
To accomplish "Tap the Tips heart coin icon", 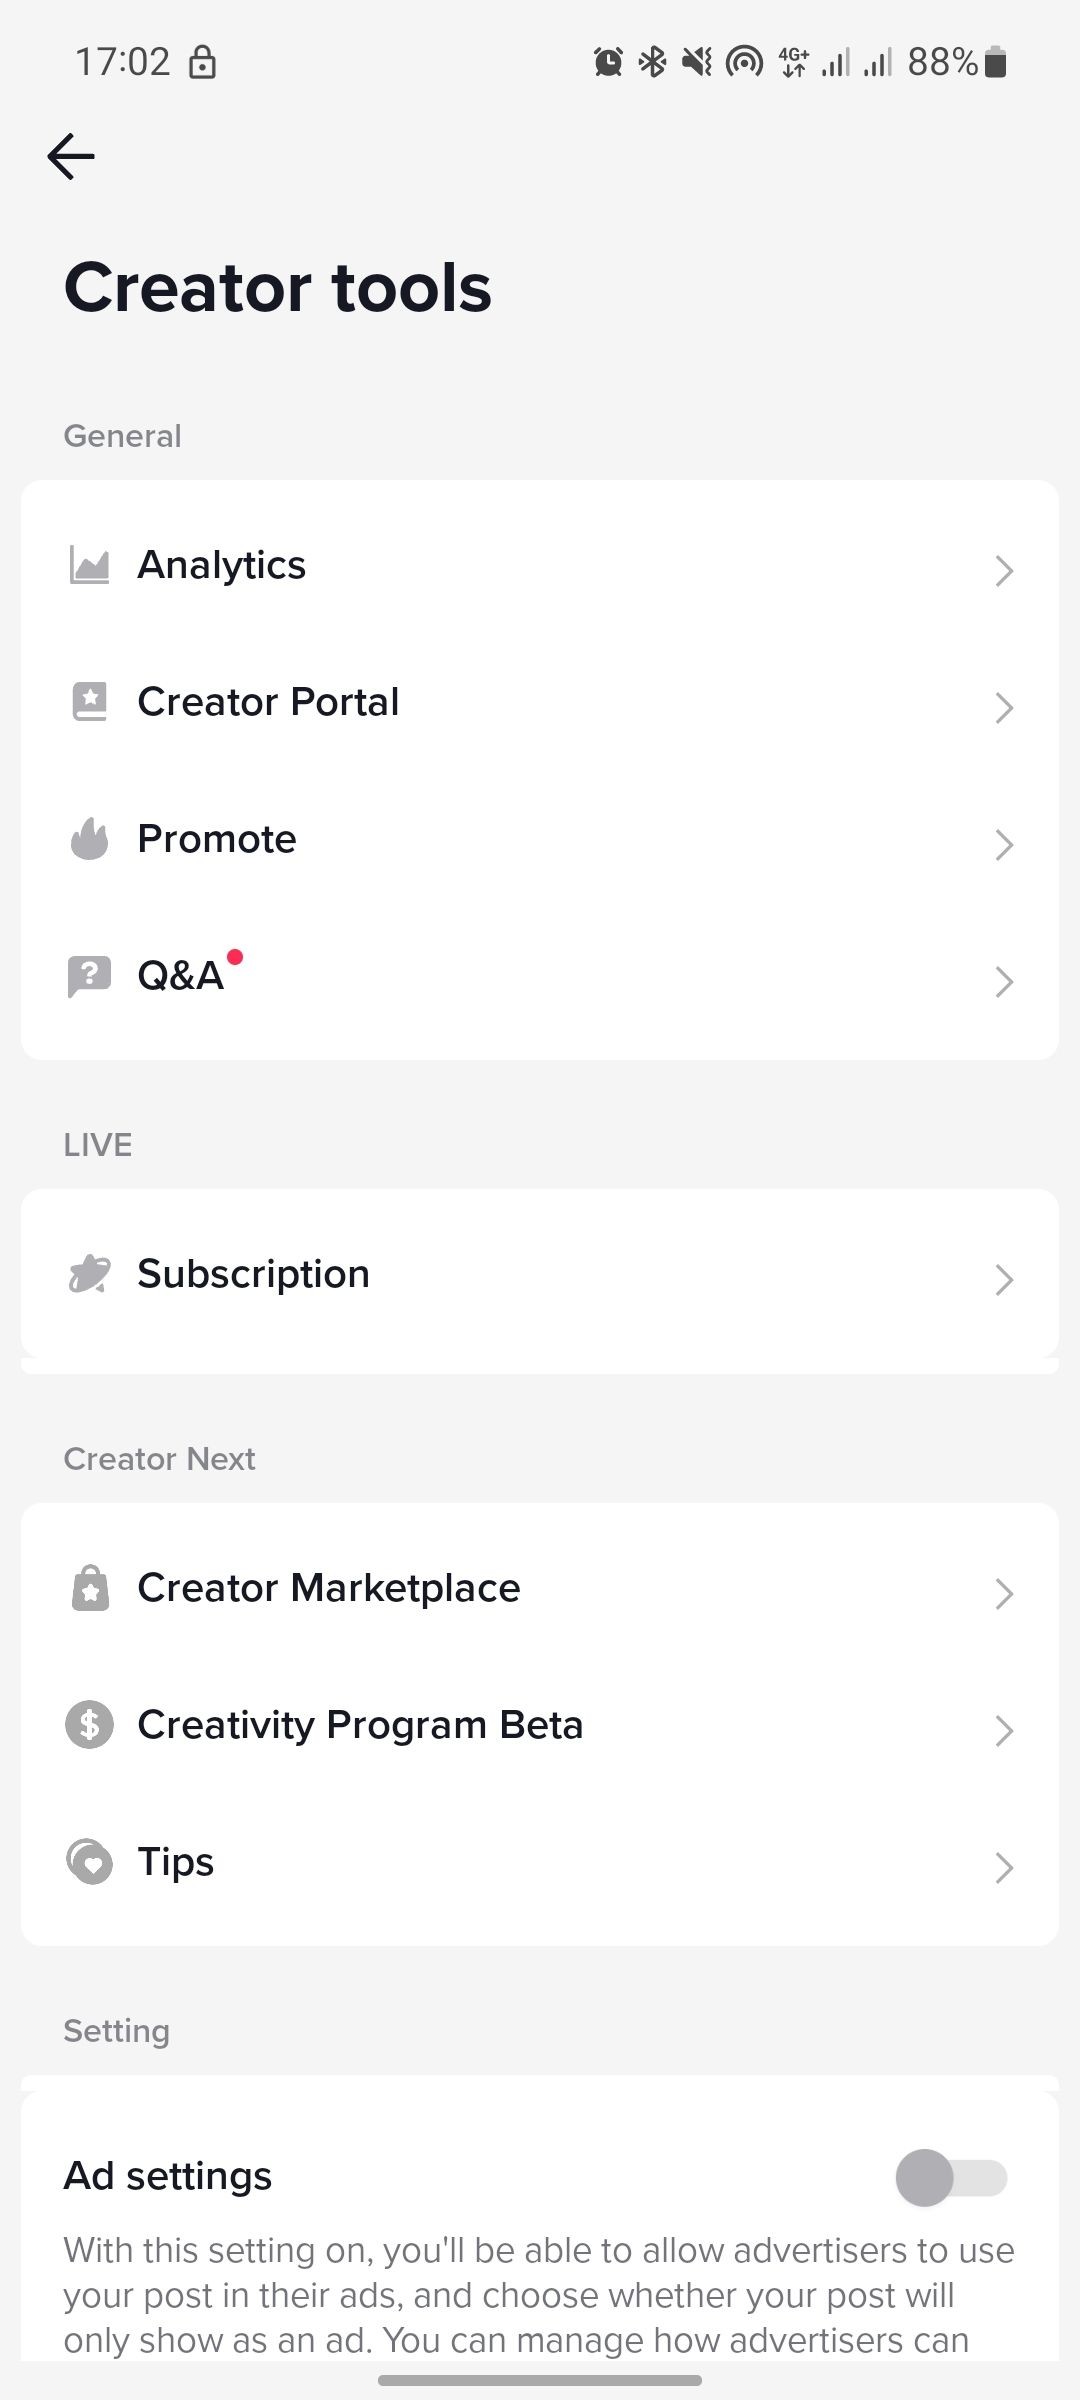I will (x=89, y=1862).
